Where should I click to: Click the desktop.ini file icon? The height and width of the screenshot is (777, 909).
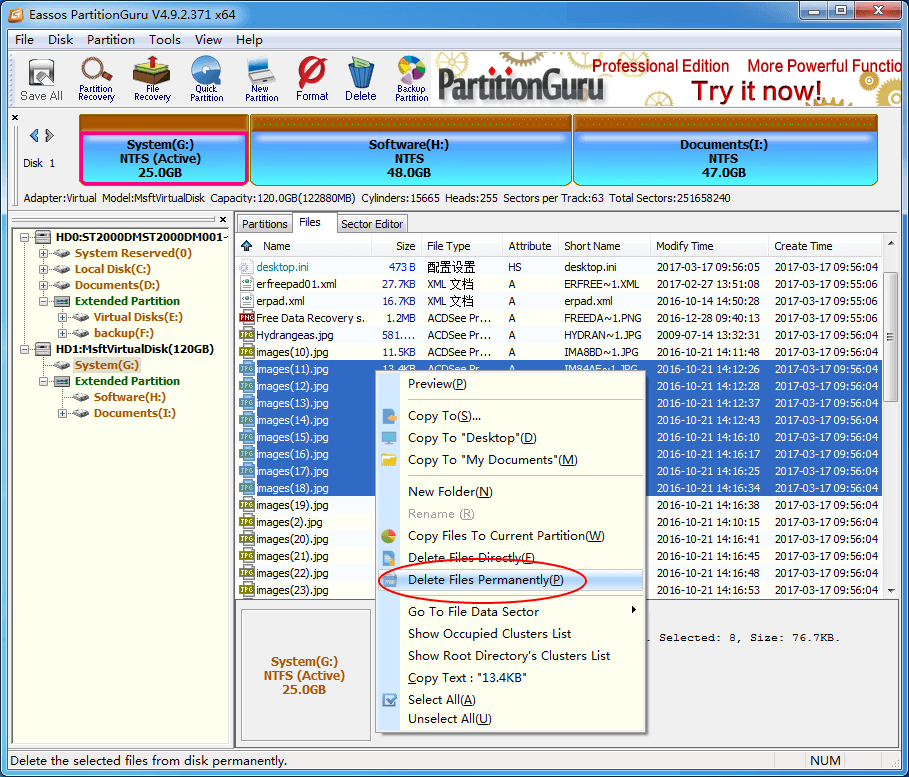[246, 267]
